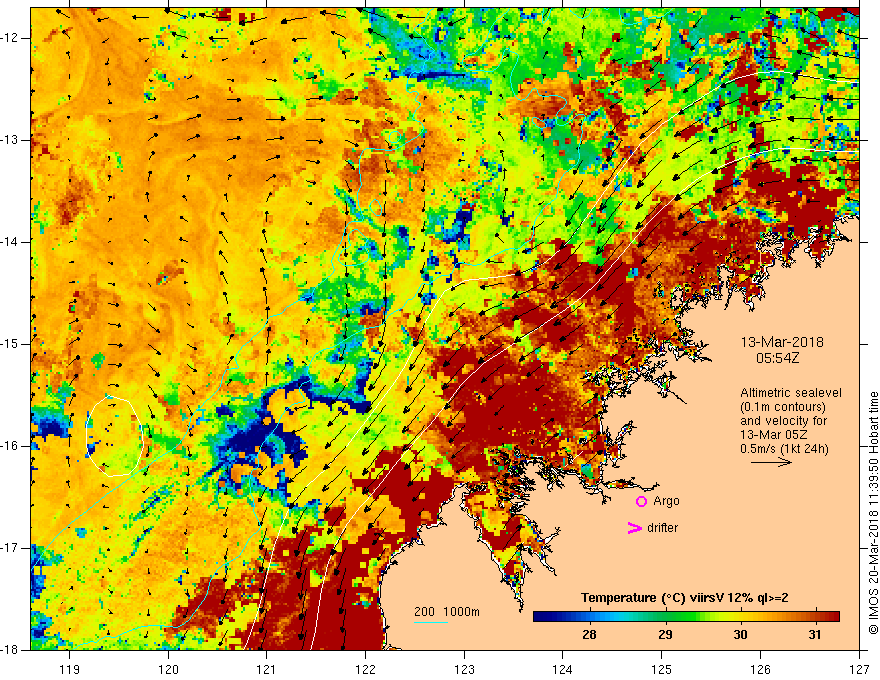This screenshot has width=880, height=680.
Task: Click the color bar '30' label
Action: (740, 635)
